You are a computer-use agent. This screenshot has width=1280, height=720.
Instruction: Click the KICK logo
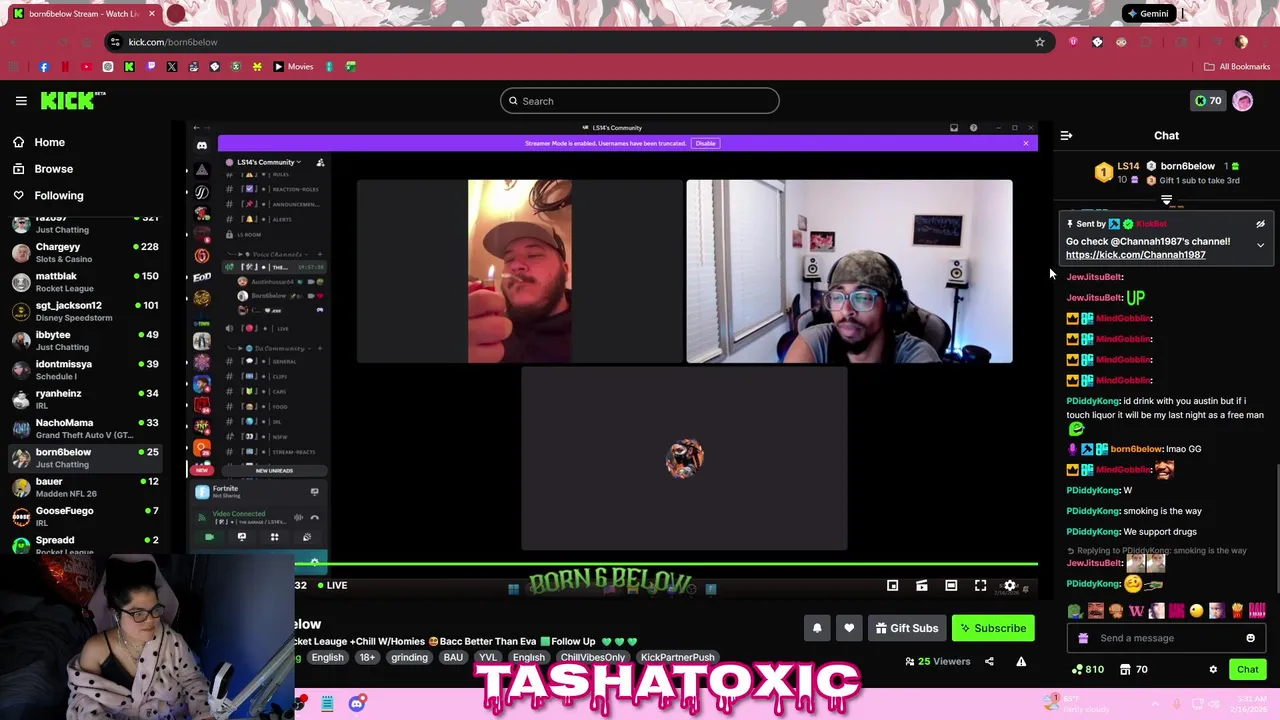click(x=72, y=101)
